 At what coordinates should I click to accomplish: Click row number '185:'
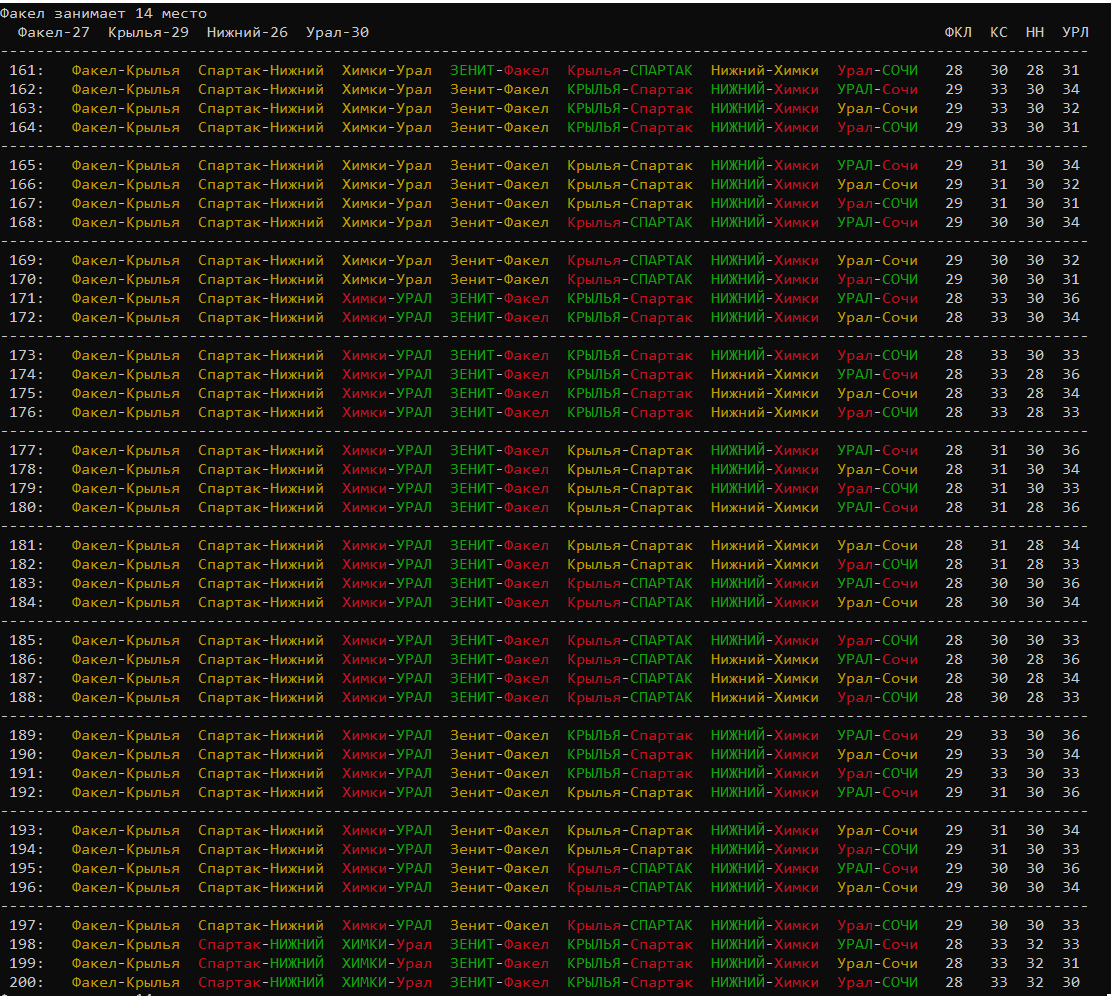(26, 640)
